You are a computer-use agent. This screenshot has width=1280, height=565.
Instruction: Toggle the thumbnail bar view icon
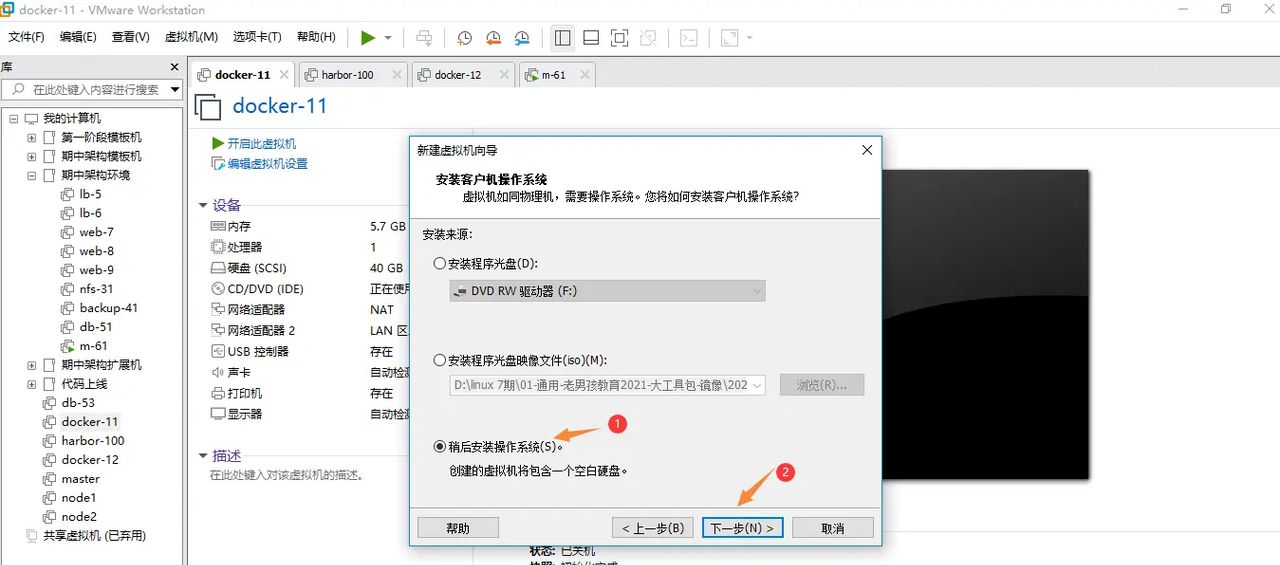click(591, 38)
